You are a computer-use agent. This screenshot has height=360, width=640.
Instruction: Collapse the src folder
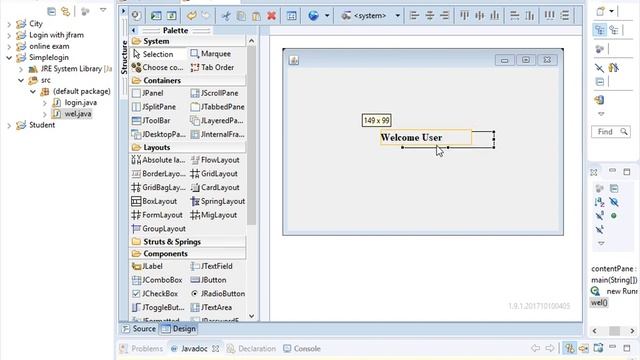tap(21, 80)
